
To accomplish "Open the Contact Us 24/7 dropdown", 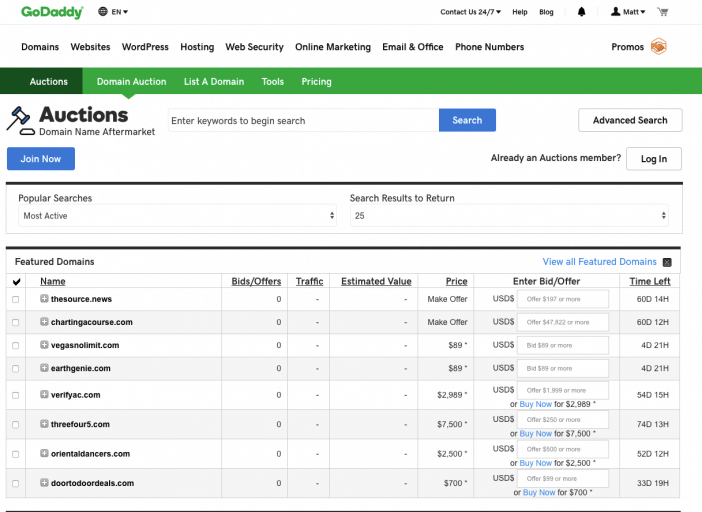I will (x=471, y=12).
